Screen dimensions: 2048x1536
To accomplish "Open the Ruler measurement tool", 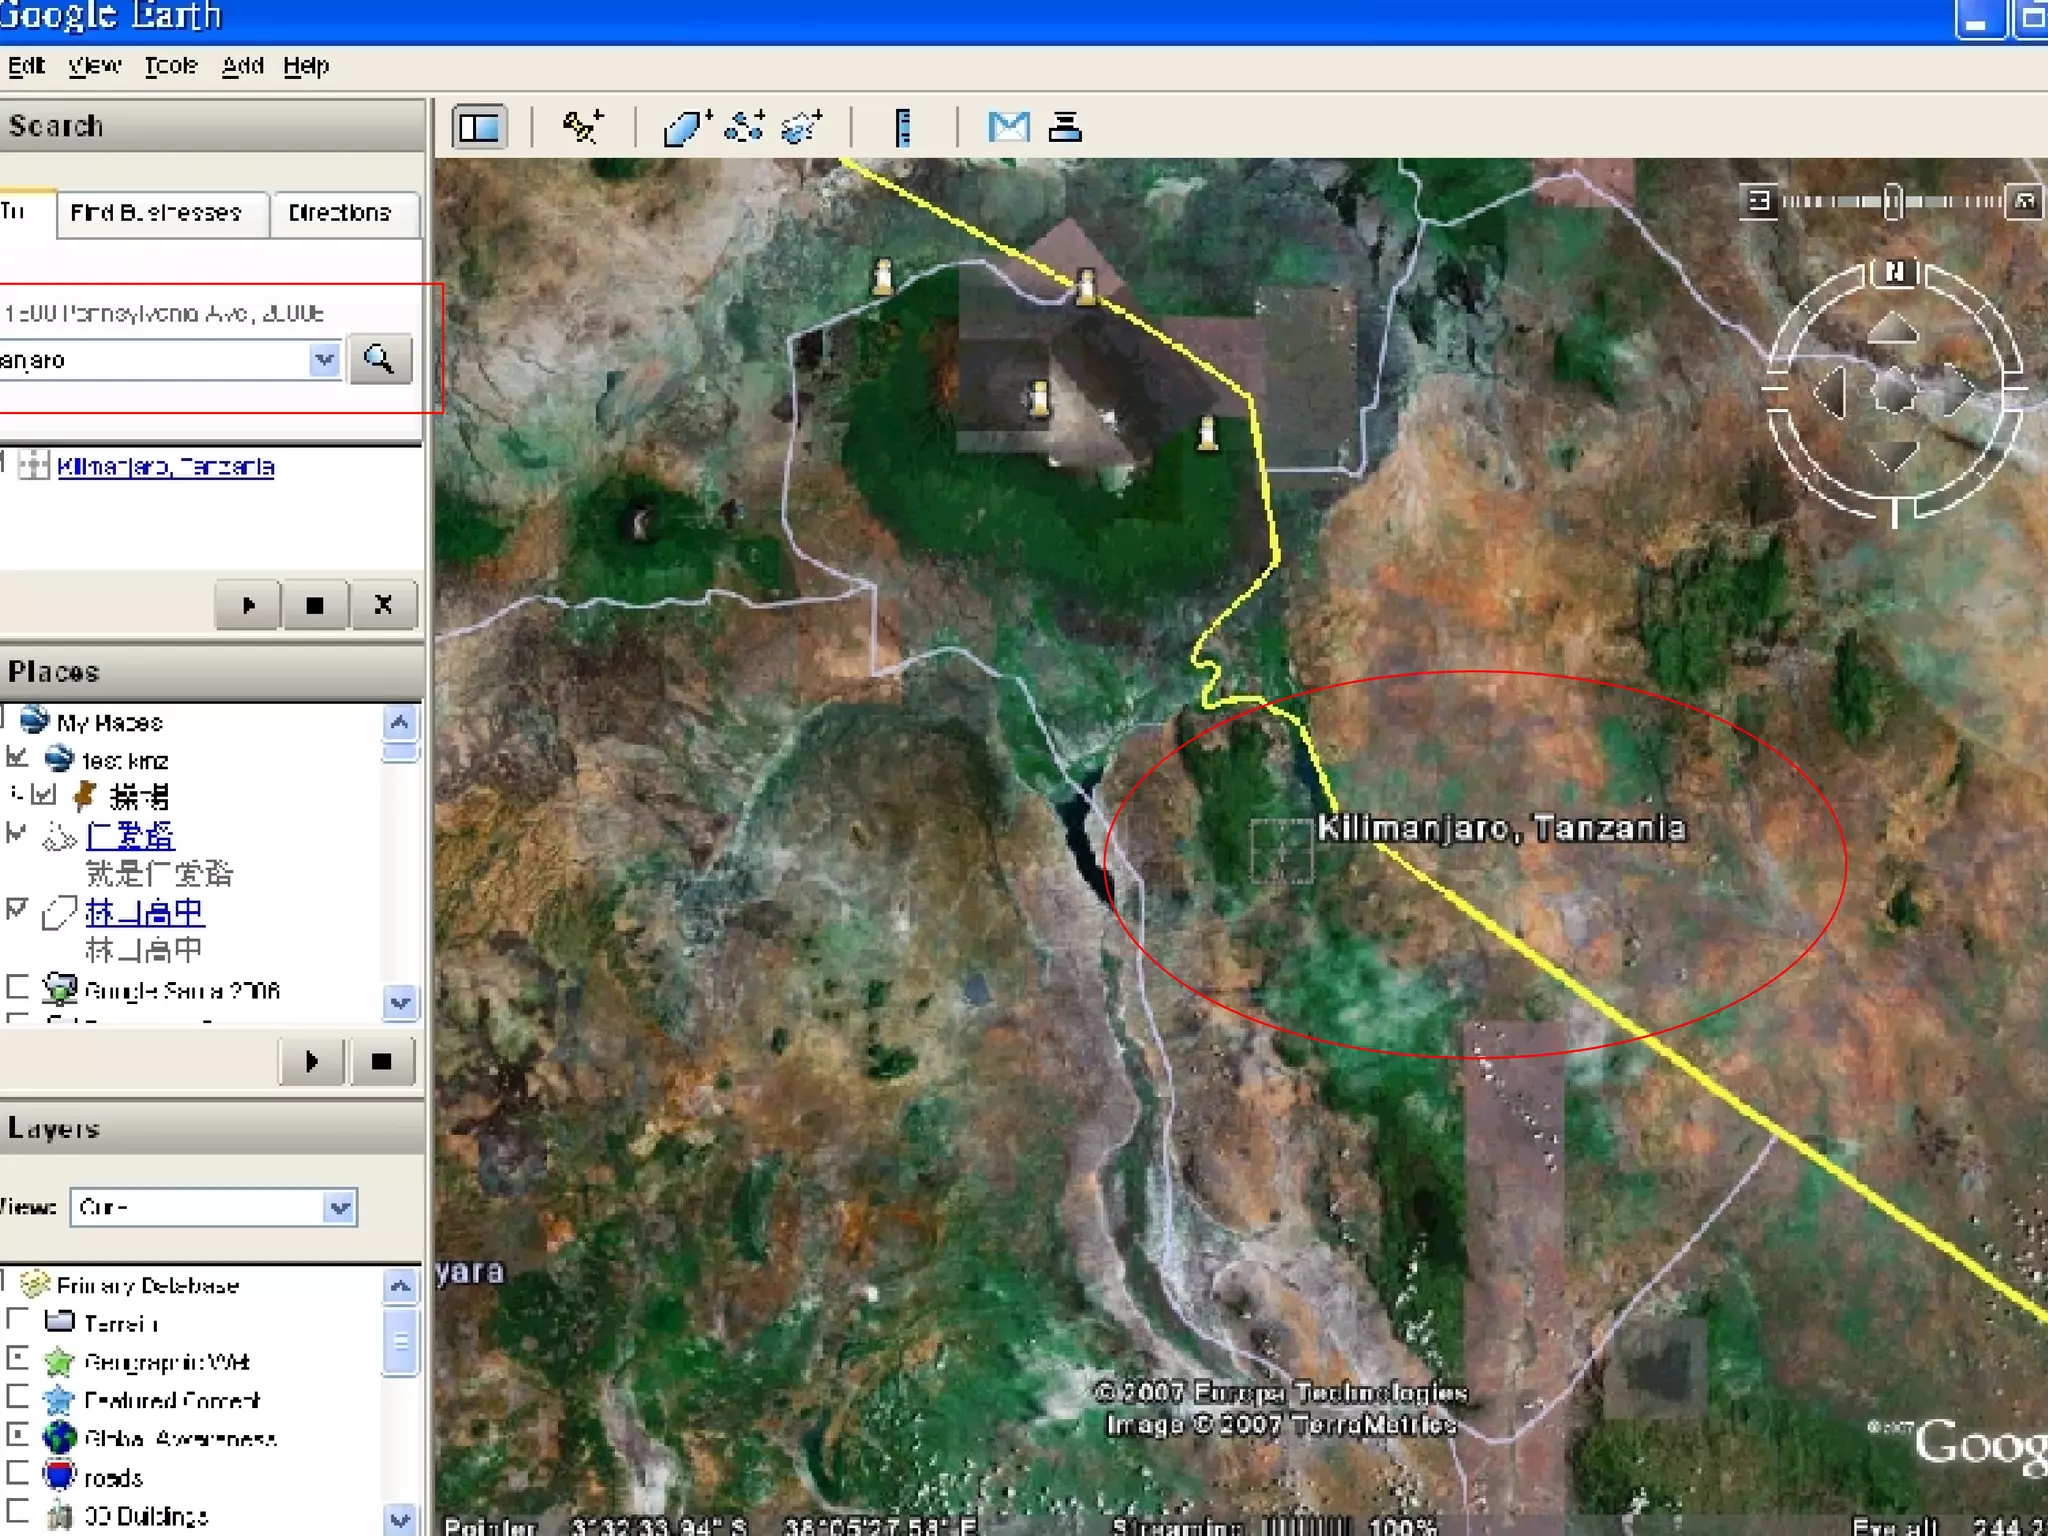I will pos(903,127).
